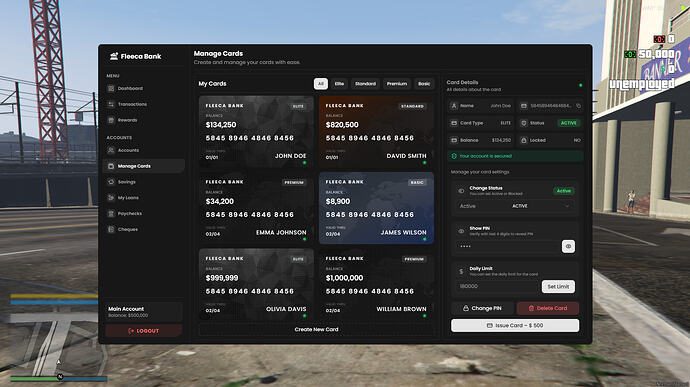Click Create New Card button

316,329
